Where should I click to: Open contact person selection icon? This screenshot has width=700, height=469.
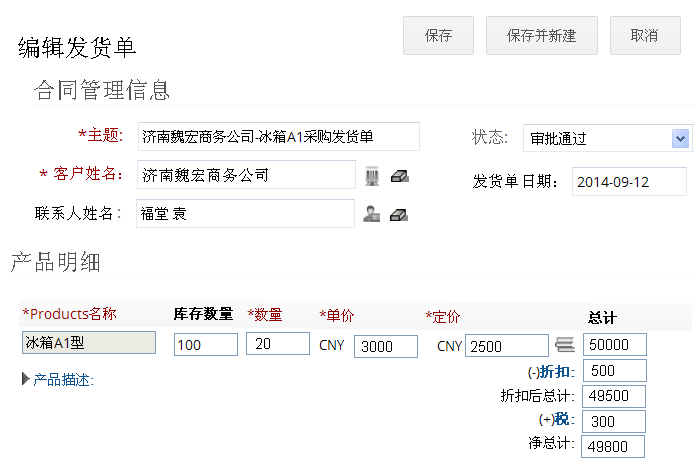372,214
